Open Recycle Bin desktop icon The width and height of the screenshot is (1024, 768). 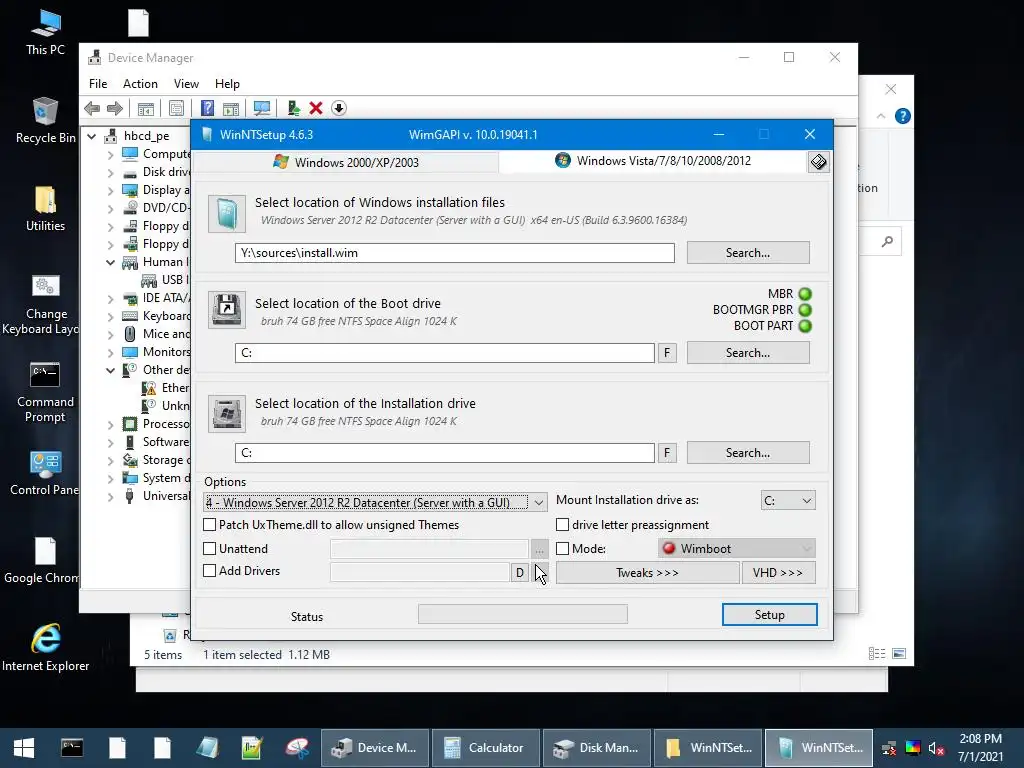[45, 120]
